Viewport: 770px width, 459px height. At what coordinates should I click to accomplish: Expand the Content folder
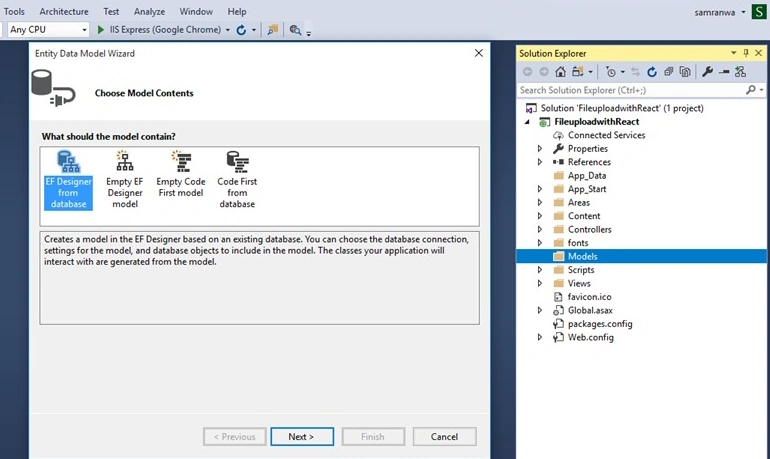pyautogui.click(x=540, y=216)
